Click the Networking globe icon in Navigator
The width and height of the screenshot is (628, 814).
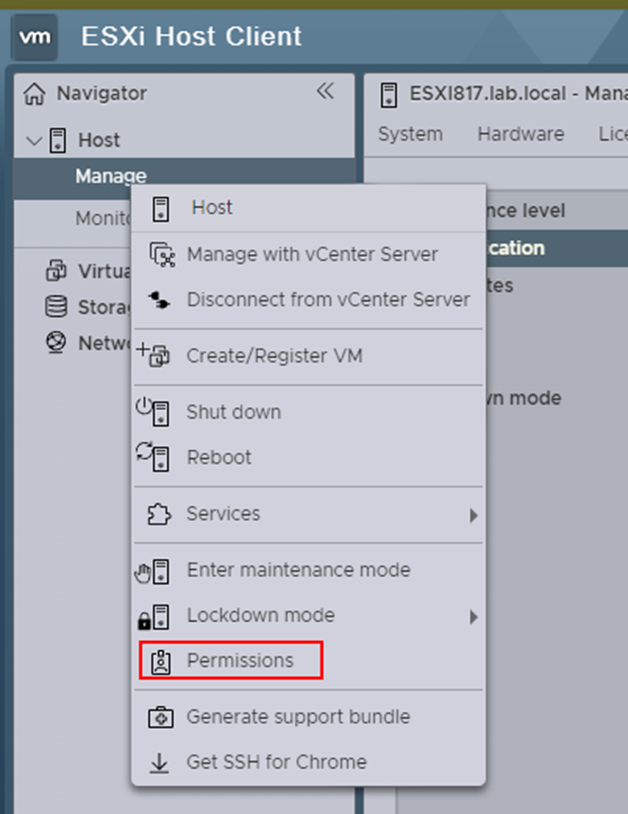(57, 343)
